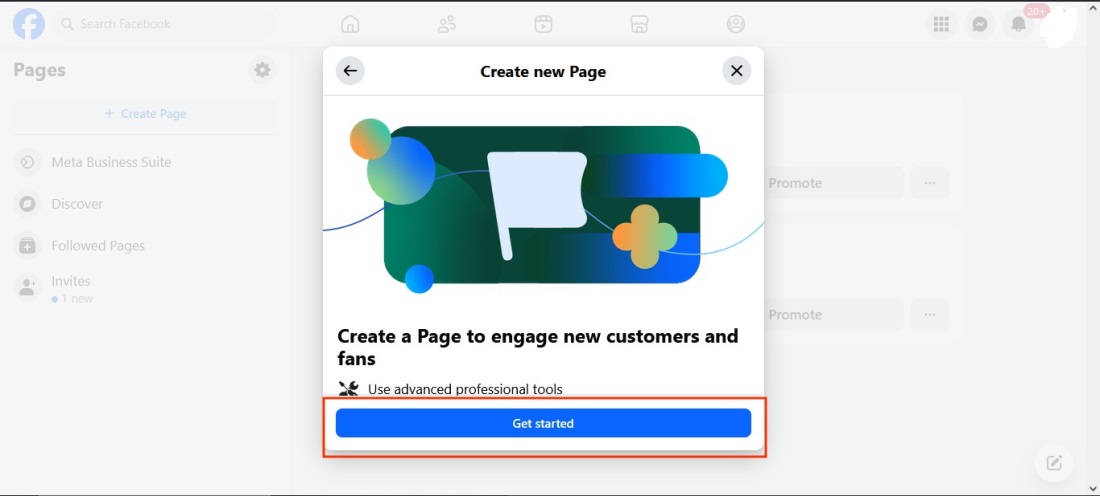
Task: Select Meta Business Suite in sidebar
Action: pyautogui.click(x=111, y=162)
